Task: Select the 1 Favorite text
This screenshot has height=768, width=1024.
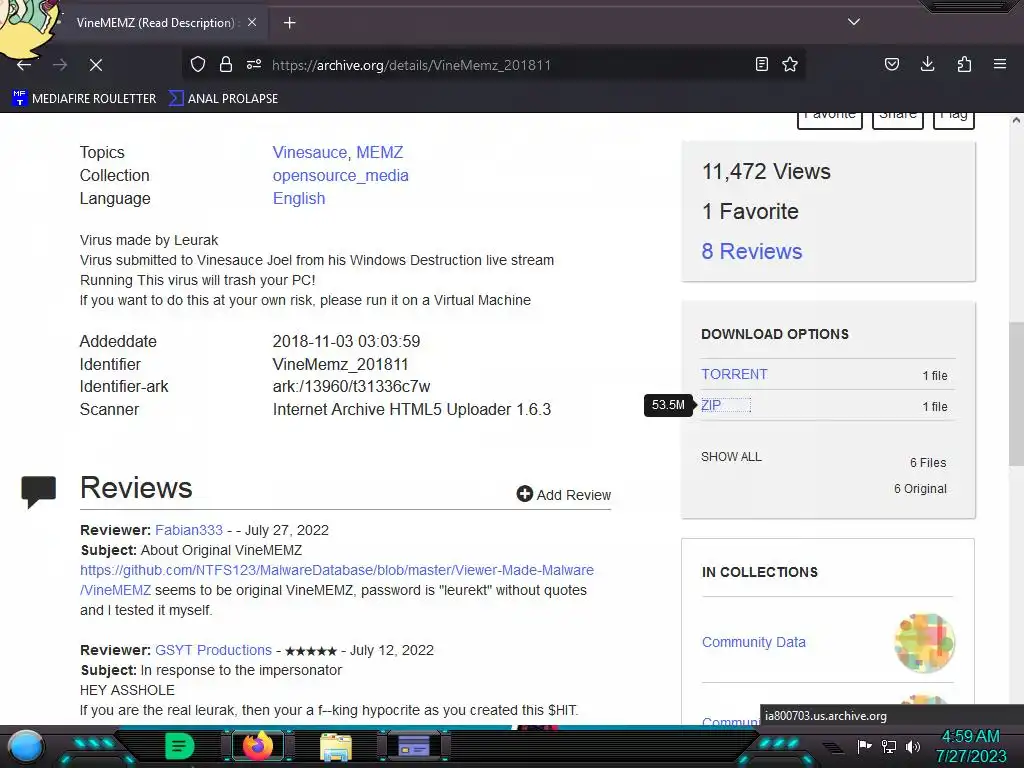Action: pyautogui.click(x=750, y=212)
